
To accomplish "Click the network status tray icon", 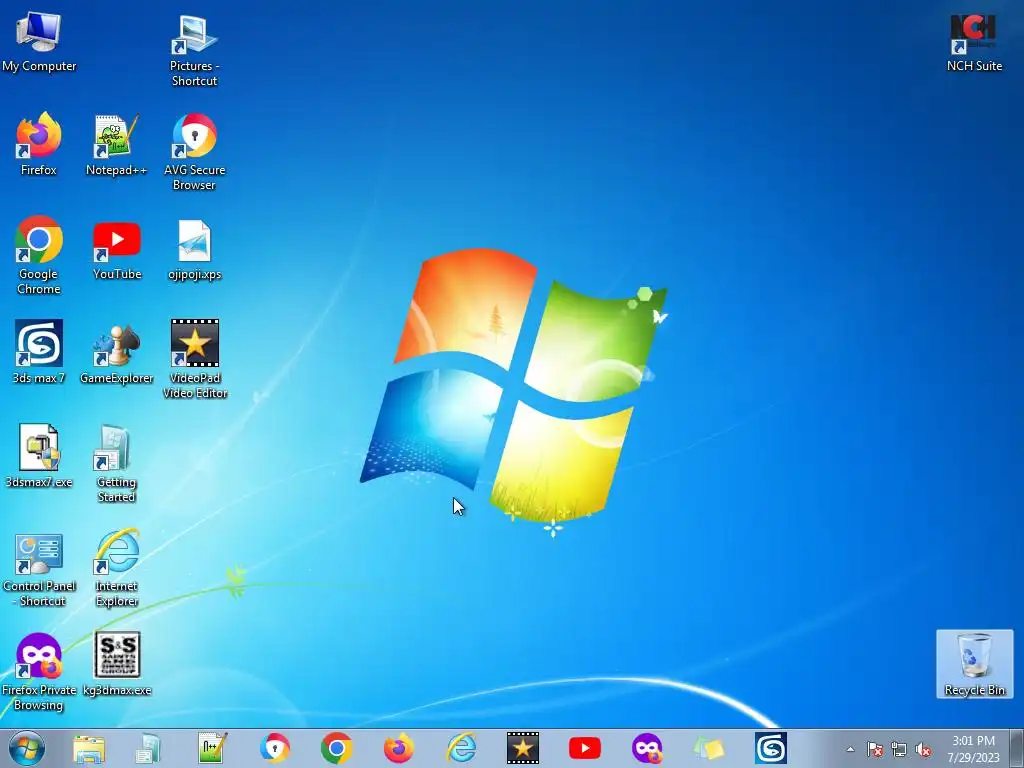I will coord(899,749).
